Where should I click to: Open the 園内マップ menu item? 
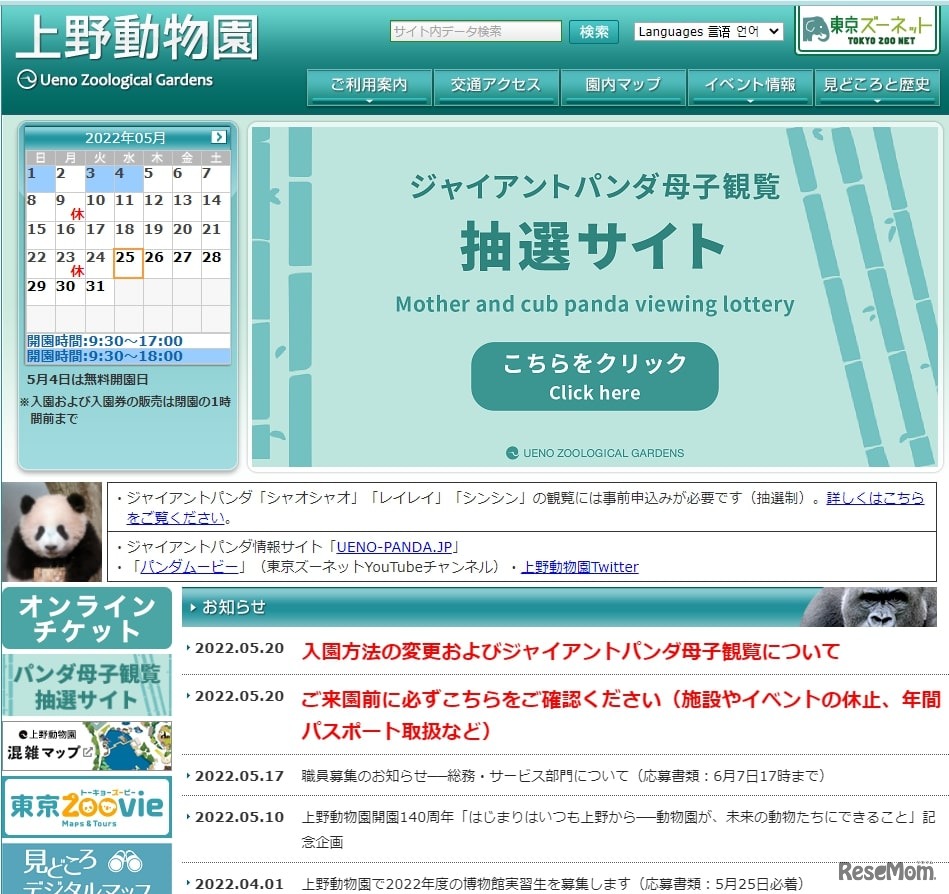[x=623, y=86]
